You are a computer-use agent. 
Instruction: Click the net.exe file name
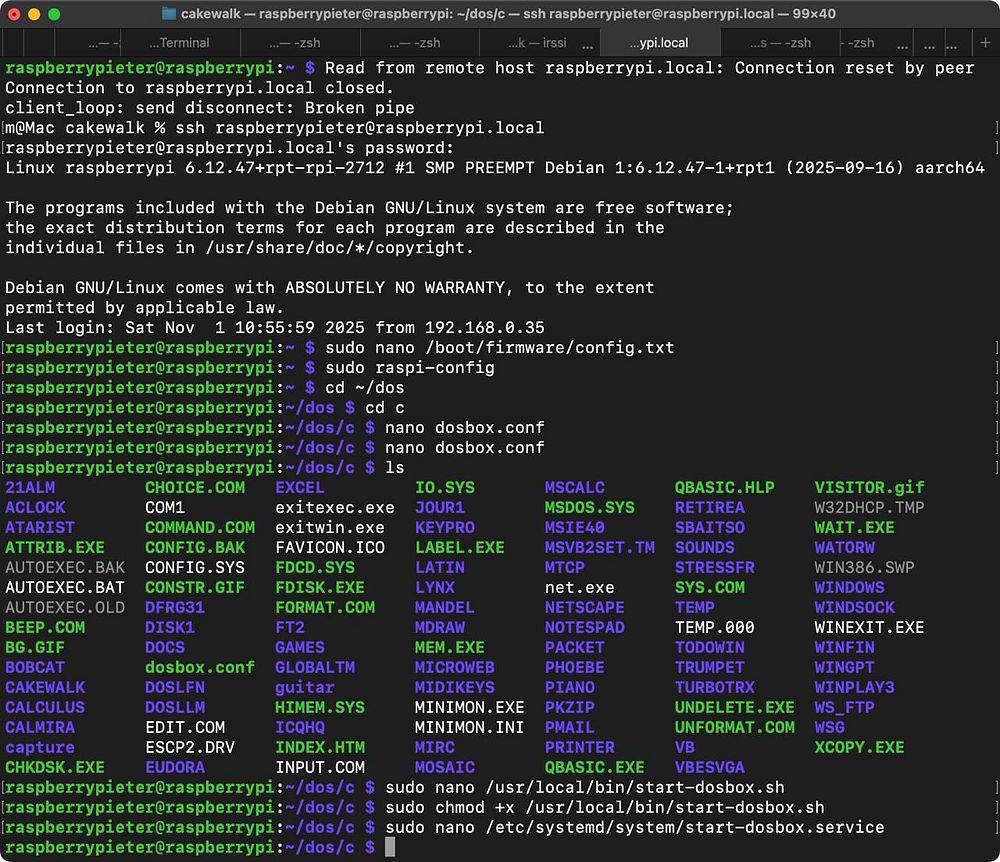(x=580, y=587)
